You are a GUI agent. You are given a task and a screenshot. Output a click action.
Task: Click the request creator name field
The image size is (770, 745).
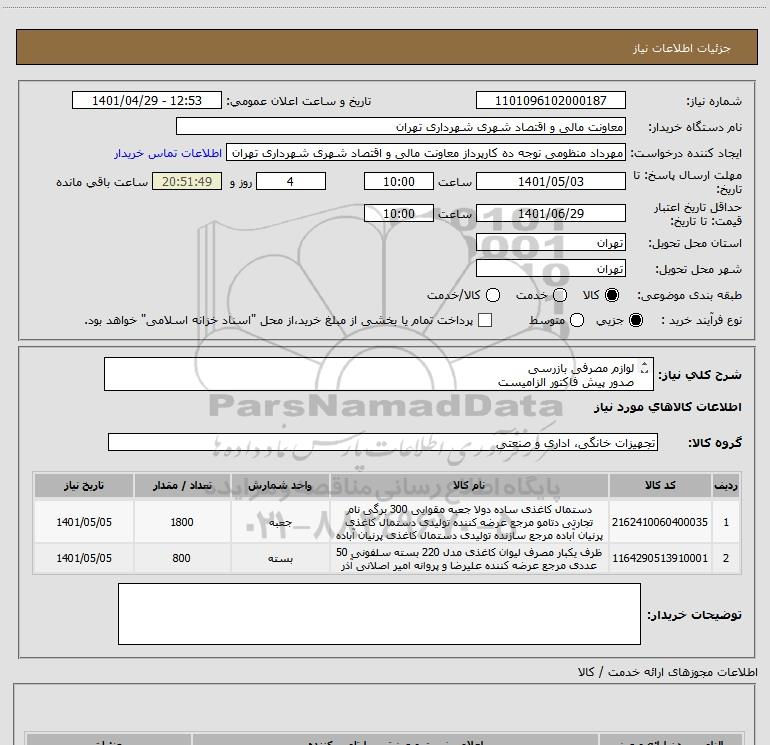(x=426, y=153)
